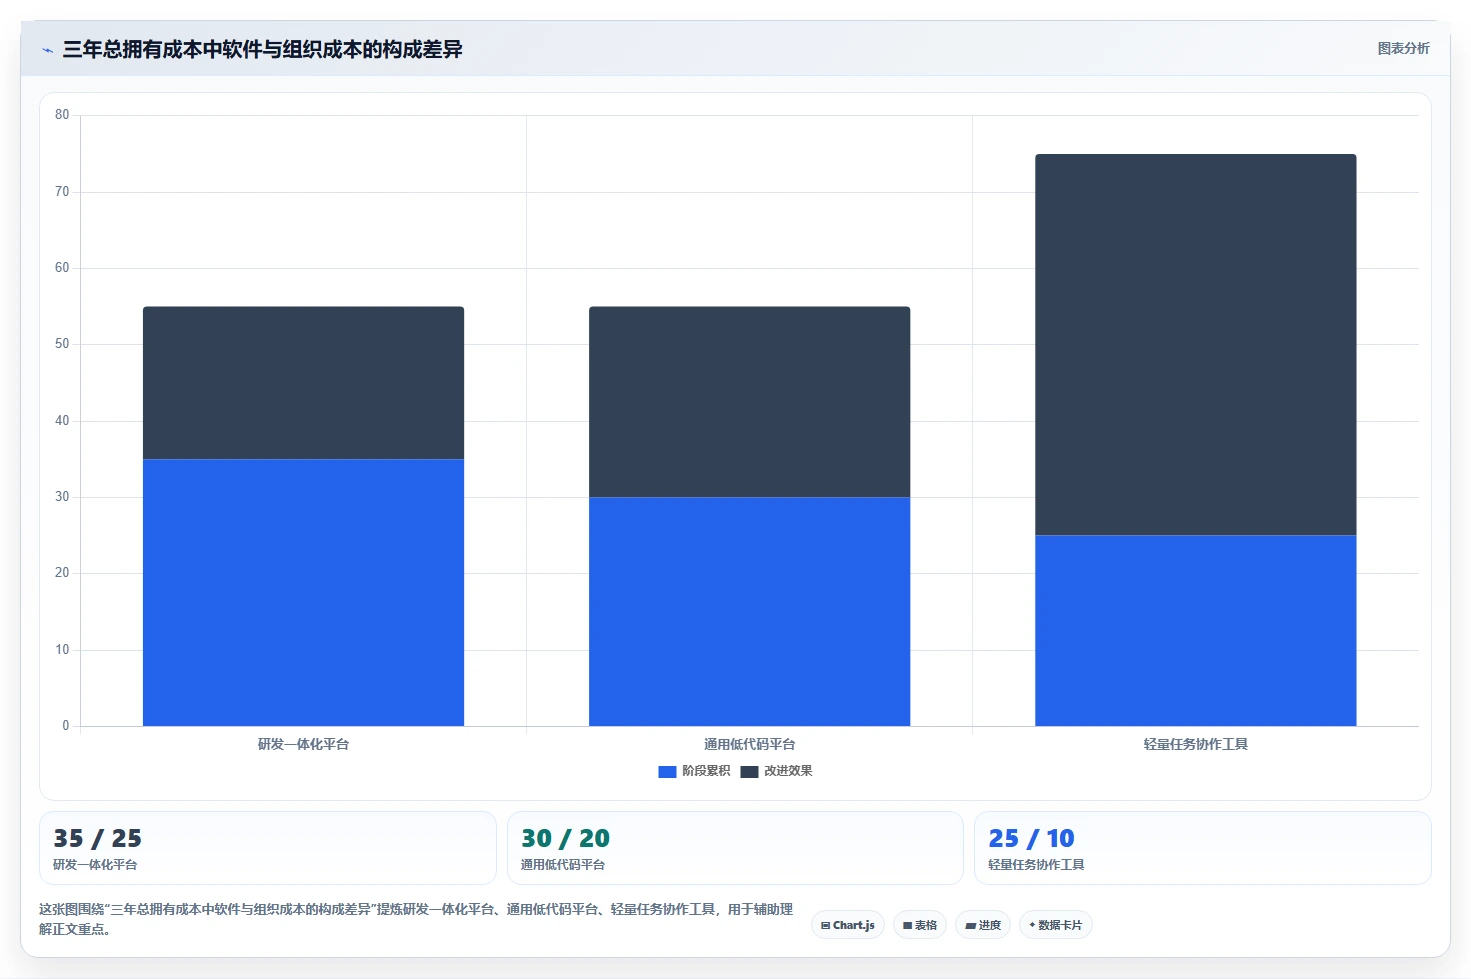Click the 图表分析 label in the header
The width and height of the screenshot is (1471, 979).
1403,48
